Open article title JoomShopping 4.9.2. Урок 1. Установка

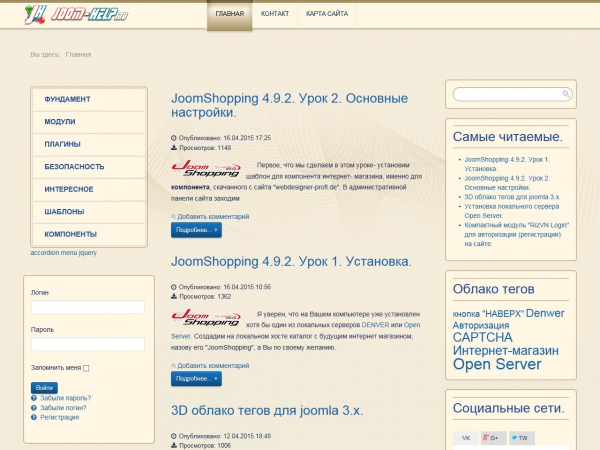[x=291, y=262]
